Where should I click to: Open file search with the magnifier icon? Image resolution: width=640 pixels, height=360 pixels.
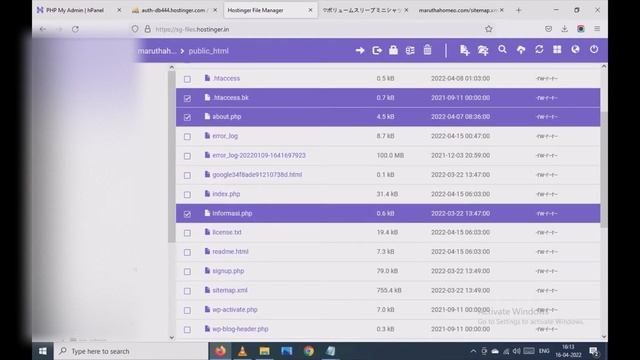tap(502, 50)
